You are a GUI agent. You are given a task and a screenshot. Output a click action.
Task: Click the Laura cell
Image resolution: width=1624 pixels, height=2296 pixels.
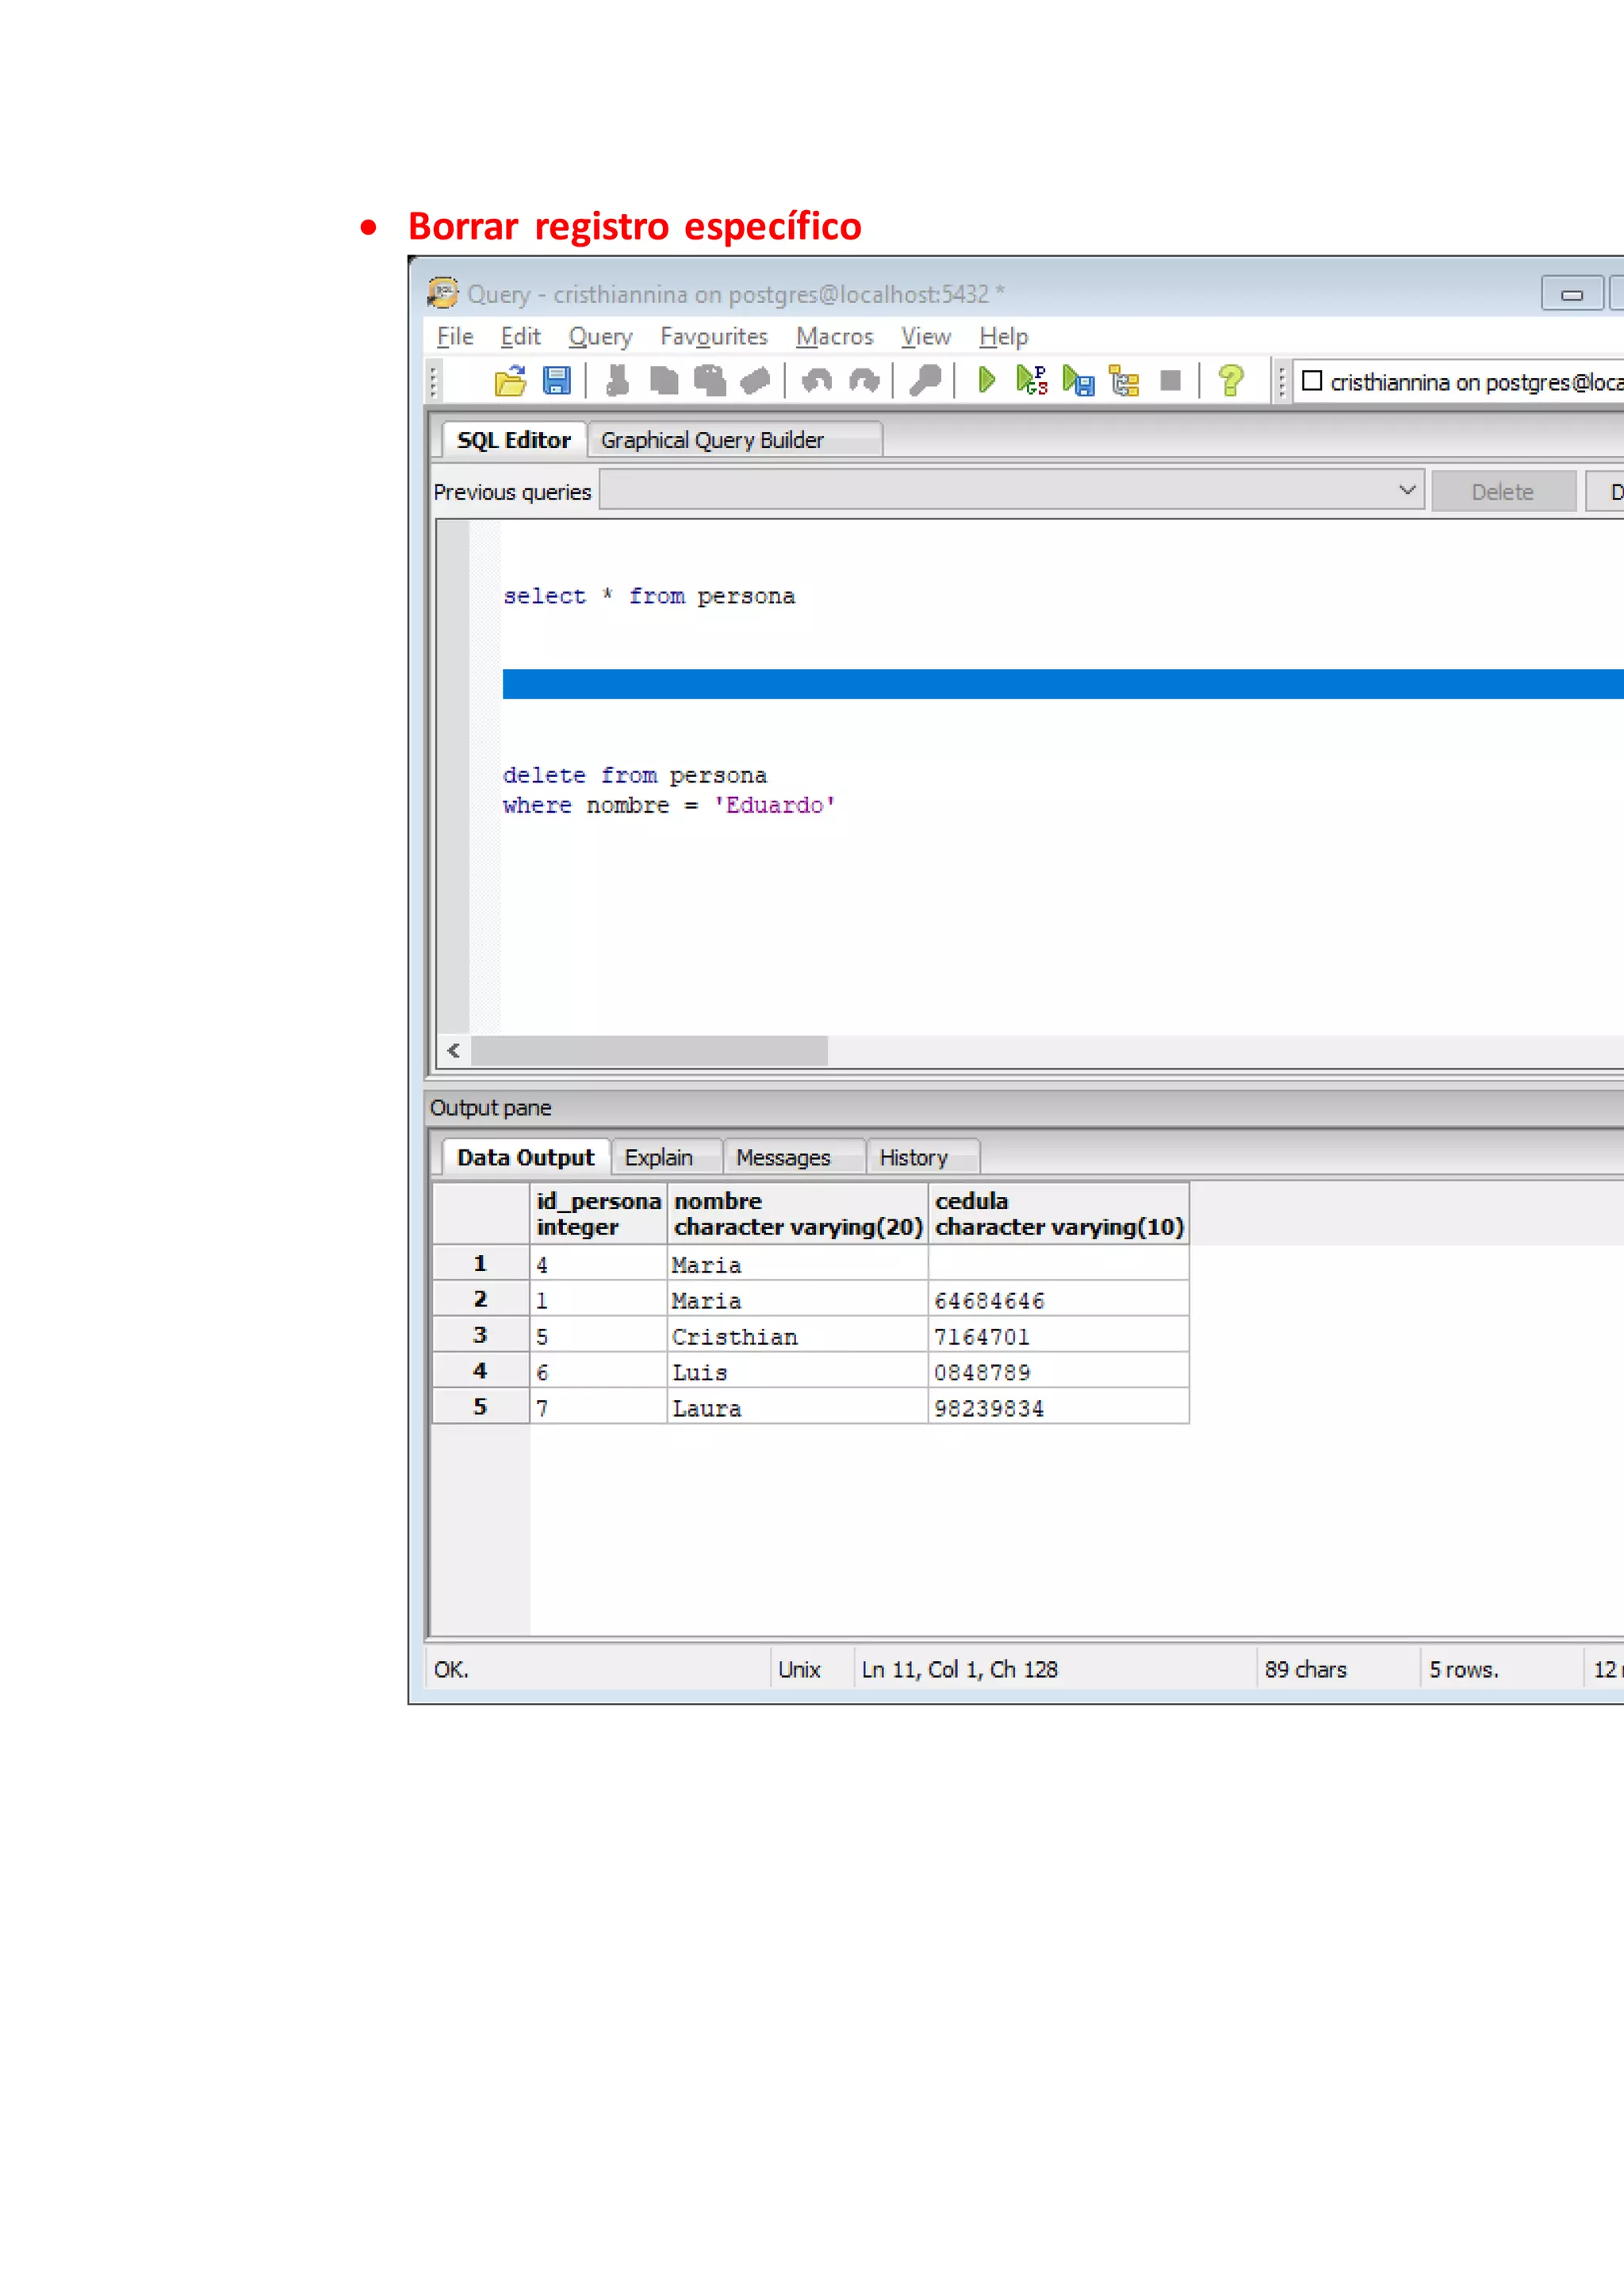798,1408
